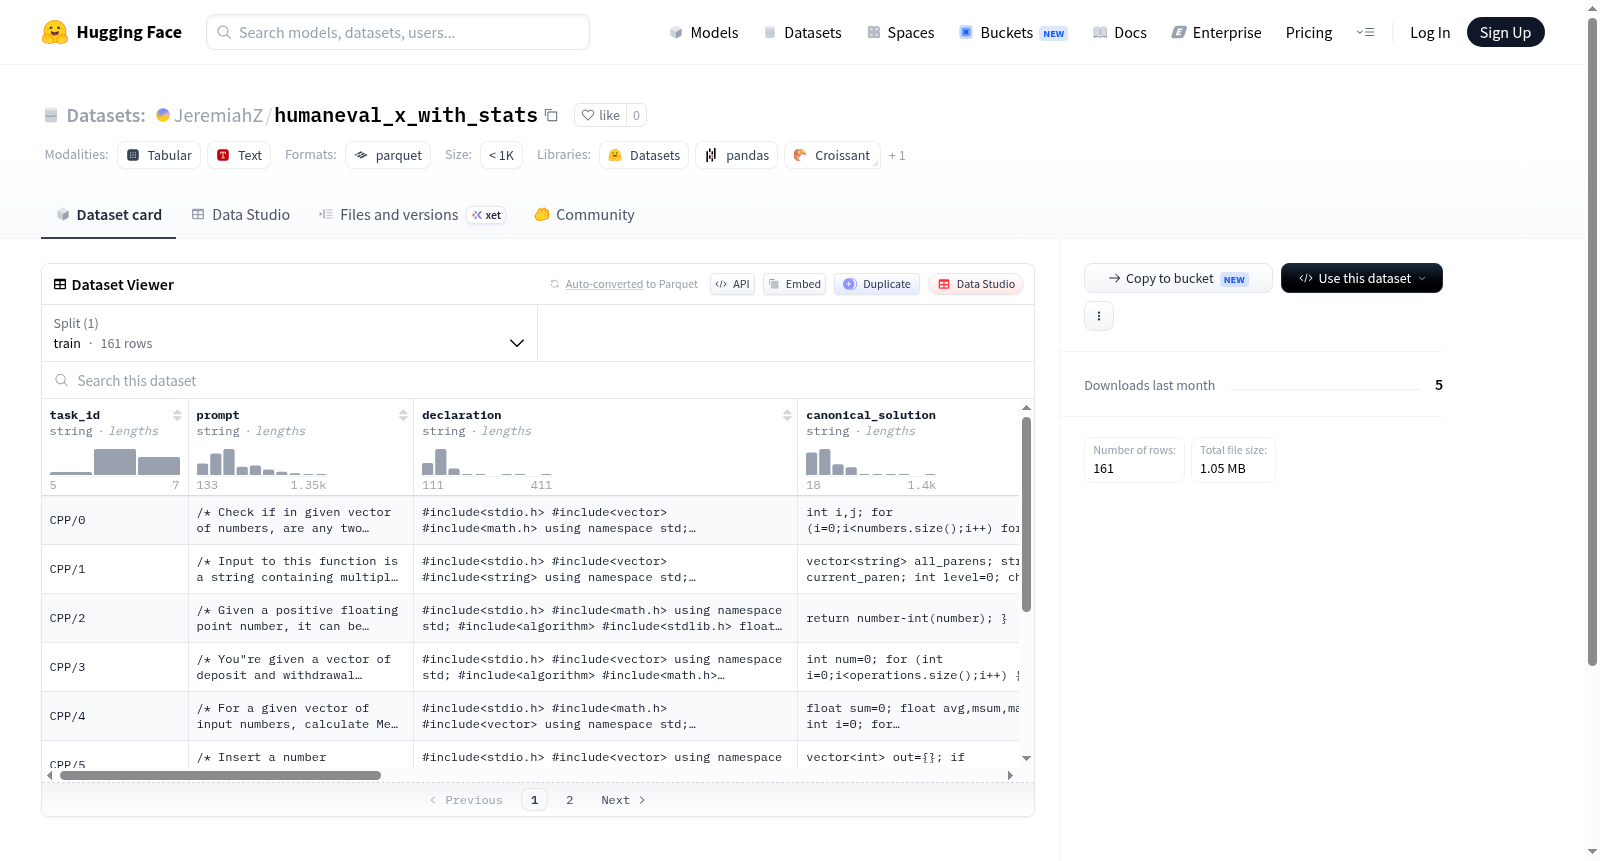Focus the Search this dataset field
This screenshot has height=861, width=1600.
[538, 380]
